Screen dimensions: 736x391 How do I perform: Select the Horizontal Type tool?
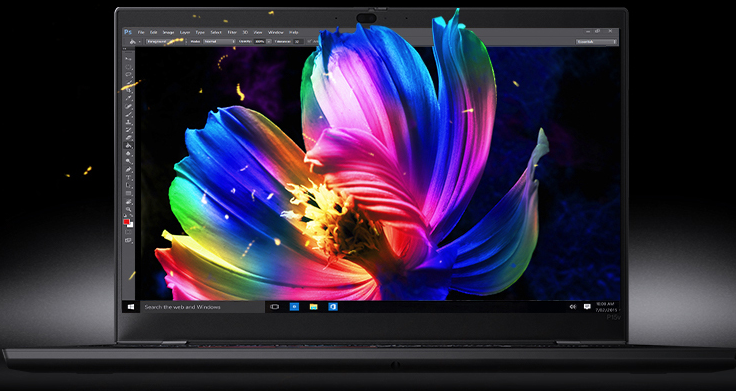point(128,177)
